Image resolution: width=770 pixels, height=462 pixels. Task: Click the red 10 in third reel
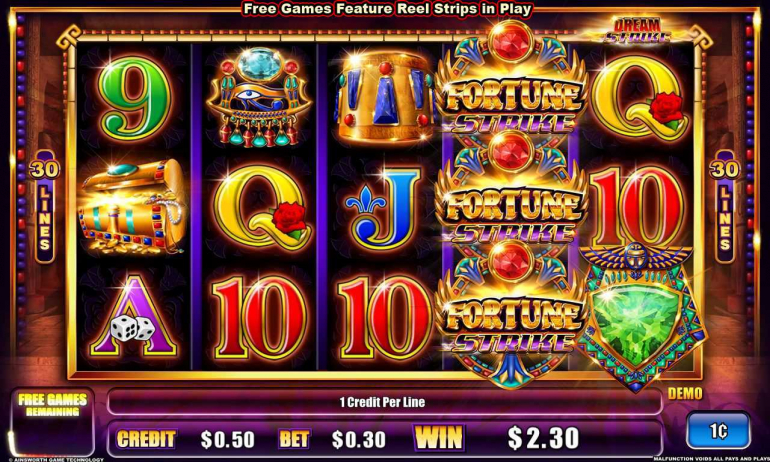tap(384, 317)
